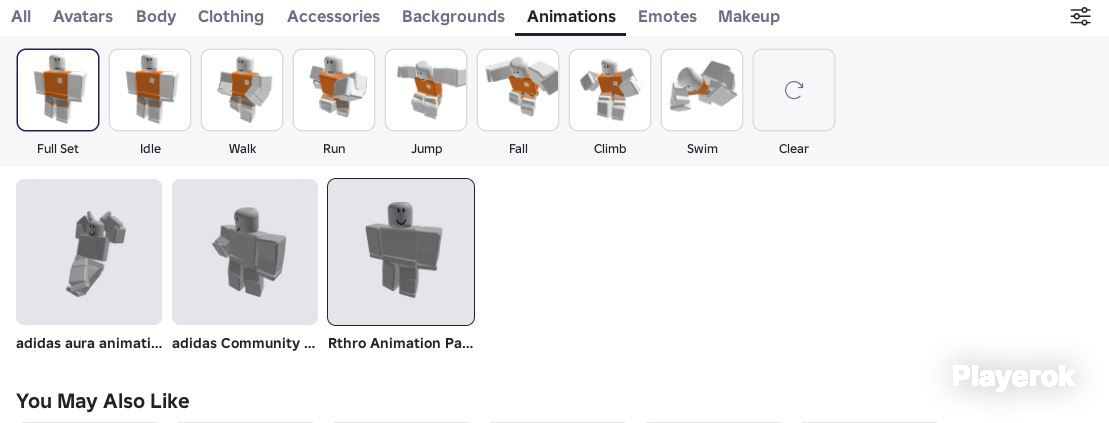Viewport: 1109px width, 423px height.
Task: Click the Full Set label text
Action: [58, 149]
